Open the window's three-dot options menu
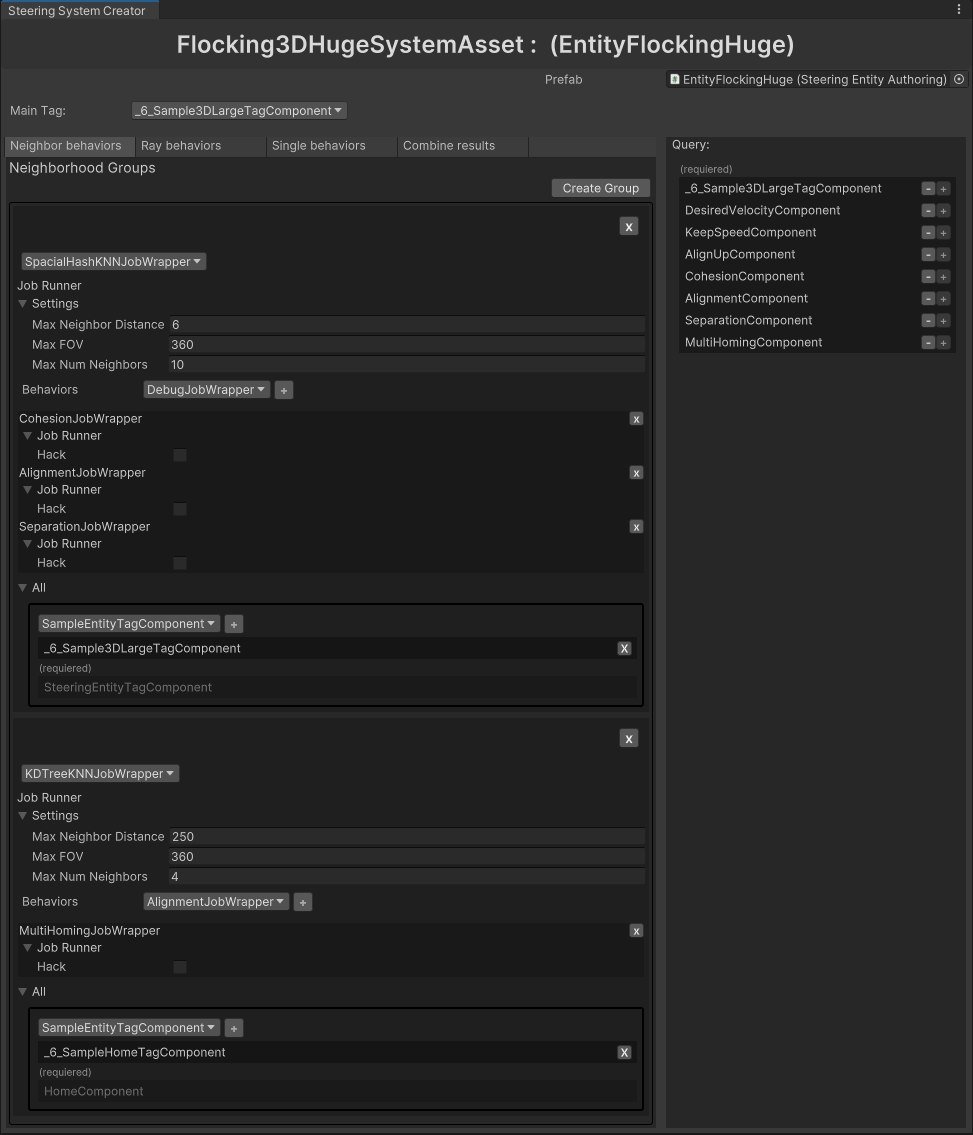 pyautogui.click(x=959, y=10)
